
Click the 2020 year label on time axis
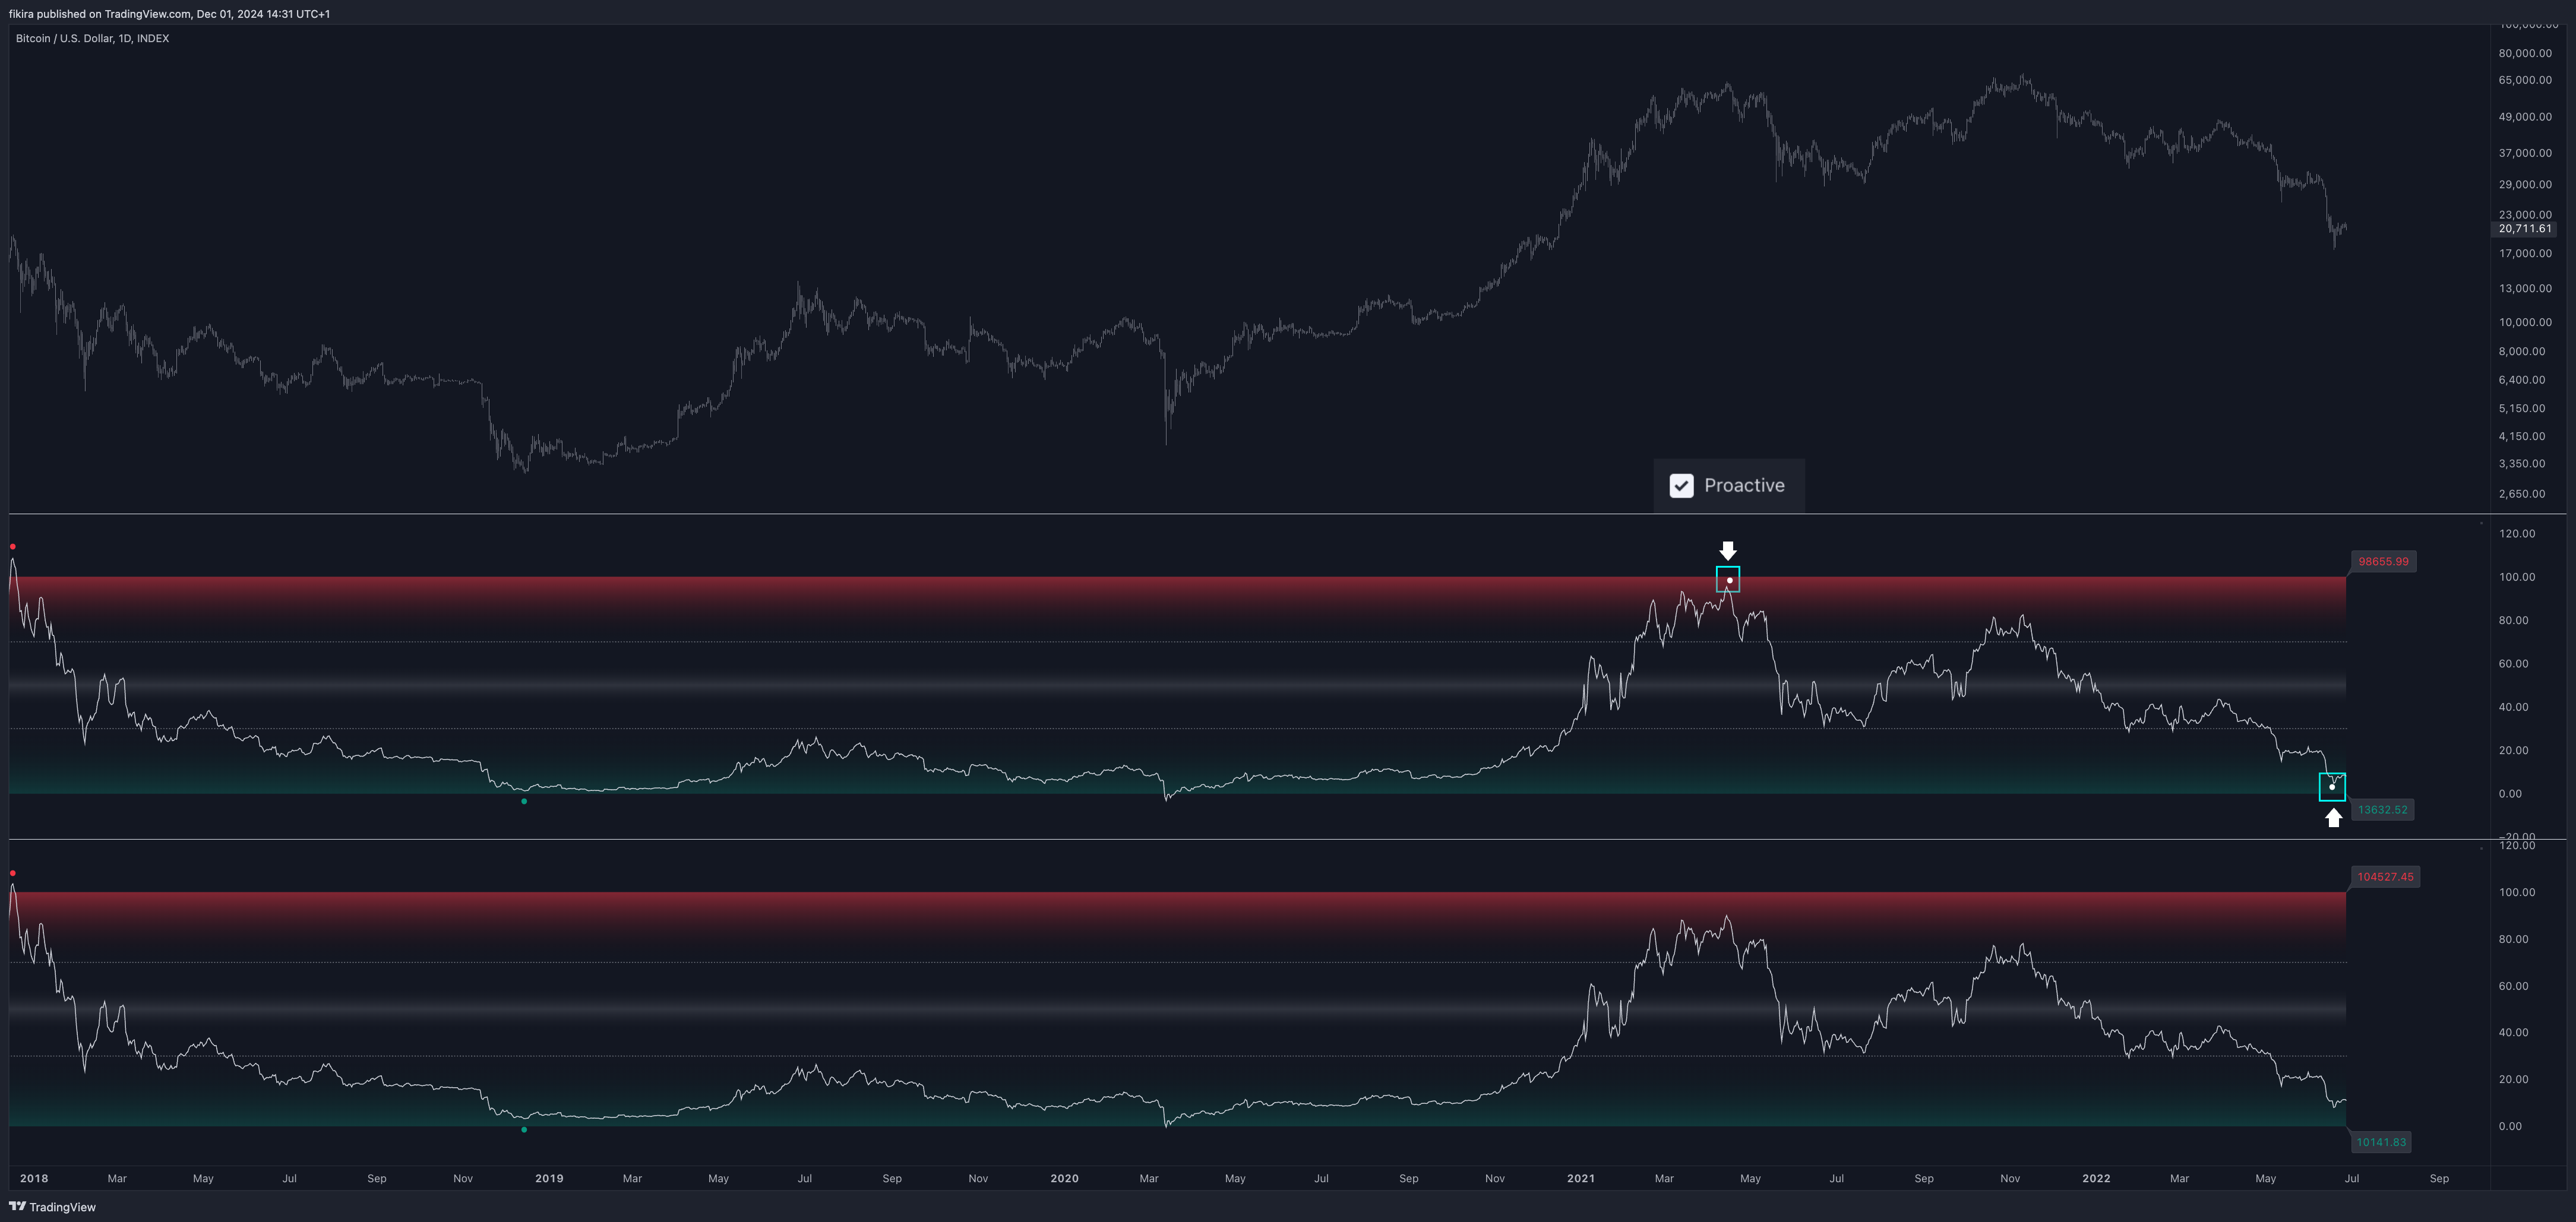coord(1064,1178)
